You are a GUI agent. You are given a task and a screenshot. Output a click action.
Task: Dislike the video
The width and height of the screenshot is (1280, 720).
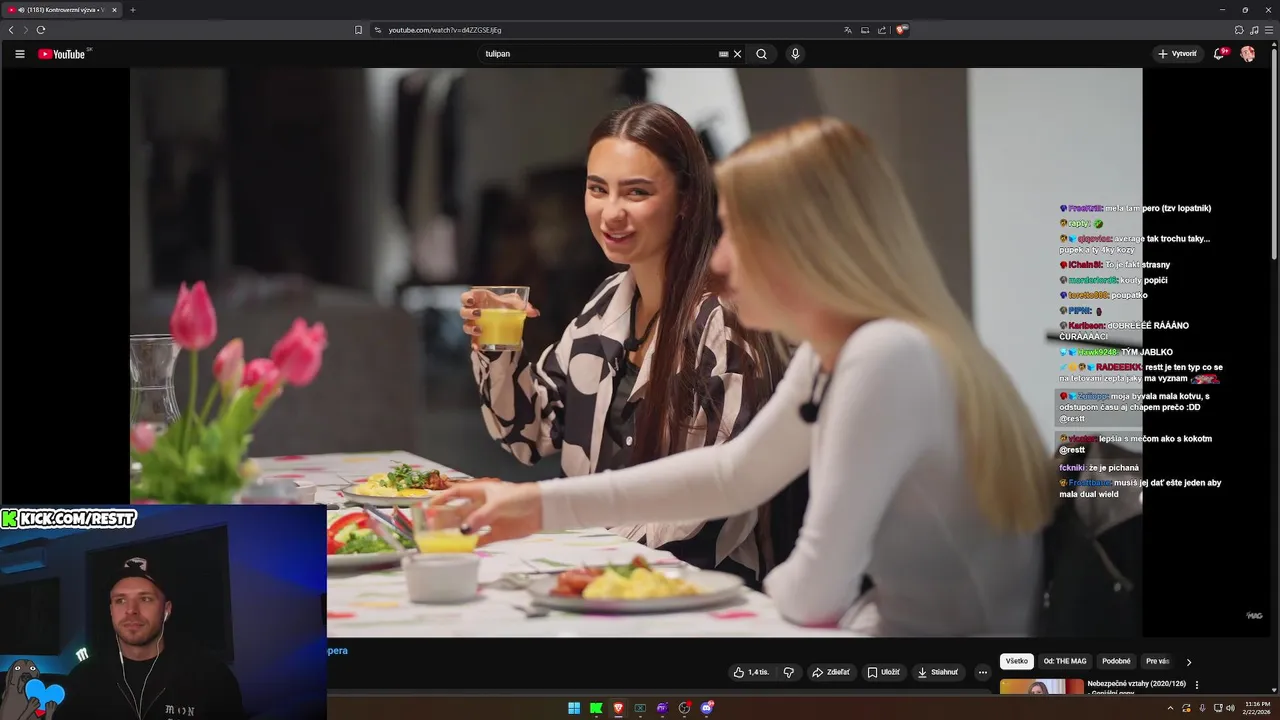pos(788,672)
